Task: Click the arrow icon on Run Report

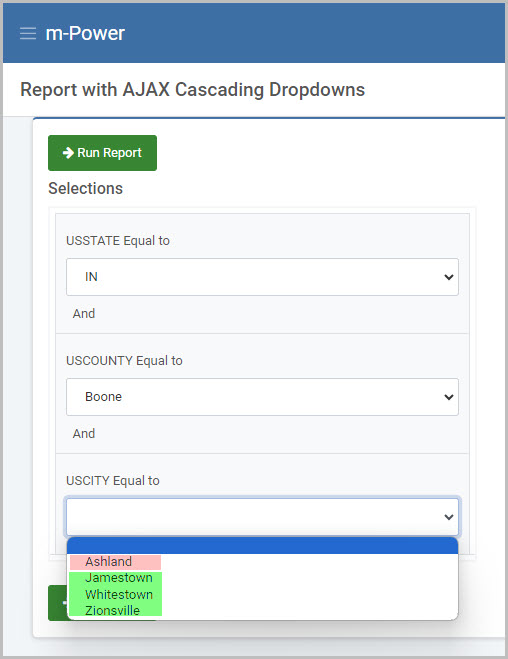Action: tap(68, 153)
